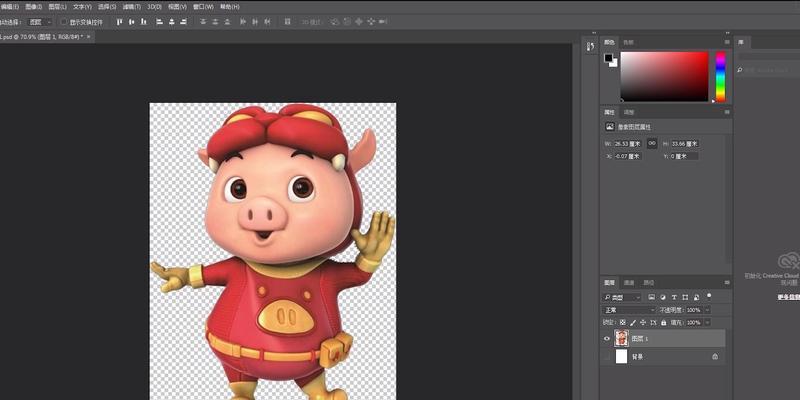Toggle lock position icon
The height and width of the screenshot is (400, 800).
[x=643, y=322]
